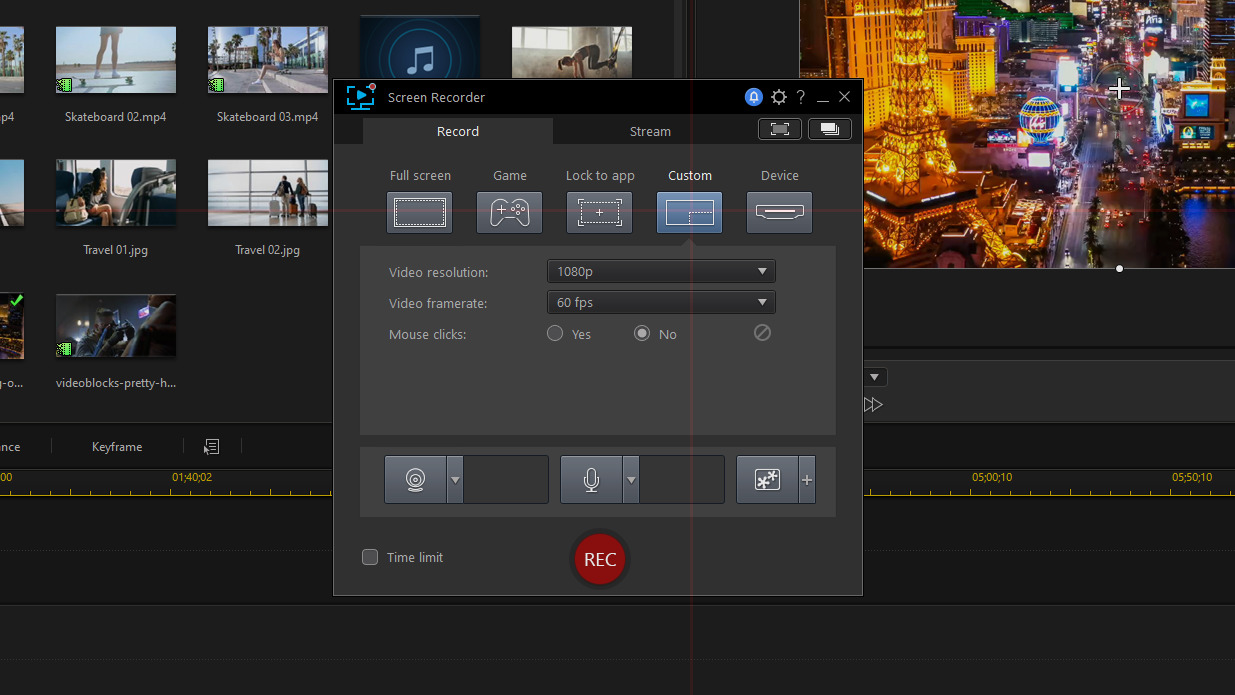
Task: Select the Lock to app mode
Action: (x=599, y=212)
